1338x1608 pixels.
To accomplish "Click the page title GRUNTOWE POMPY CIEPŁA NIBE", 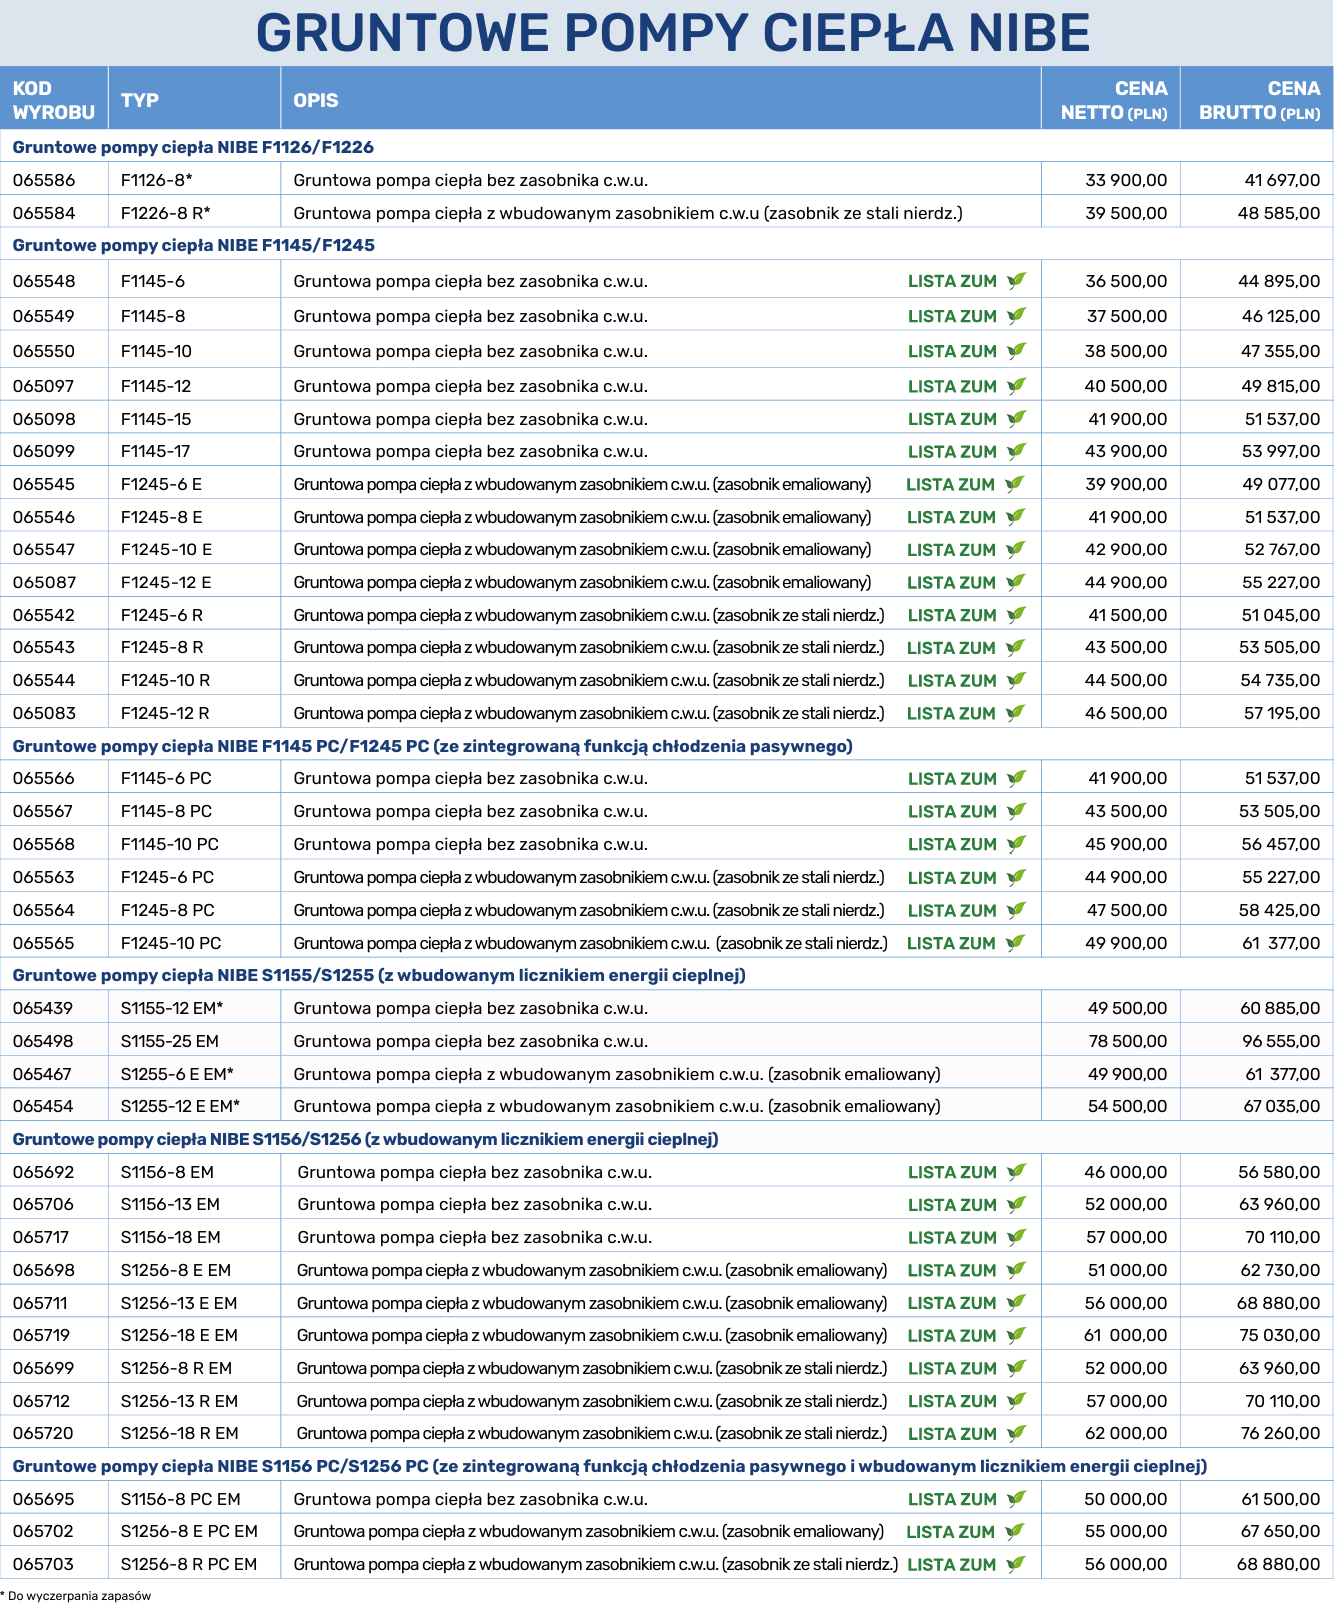I will (x=673, y=32).
